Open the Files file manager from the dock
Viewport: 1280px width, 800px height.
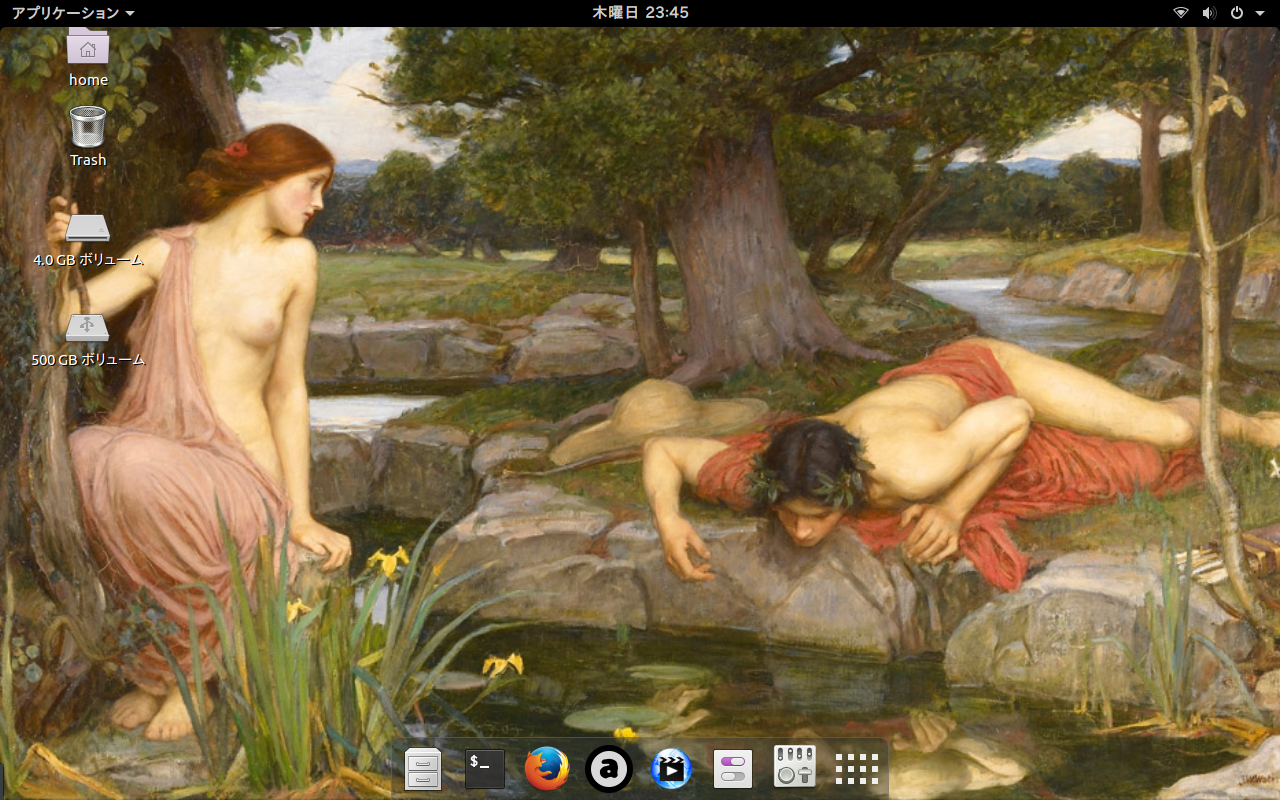[422, 769]
